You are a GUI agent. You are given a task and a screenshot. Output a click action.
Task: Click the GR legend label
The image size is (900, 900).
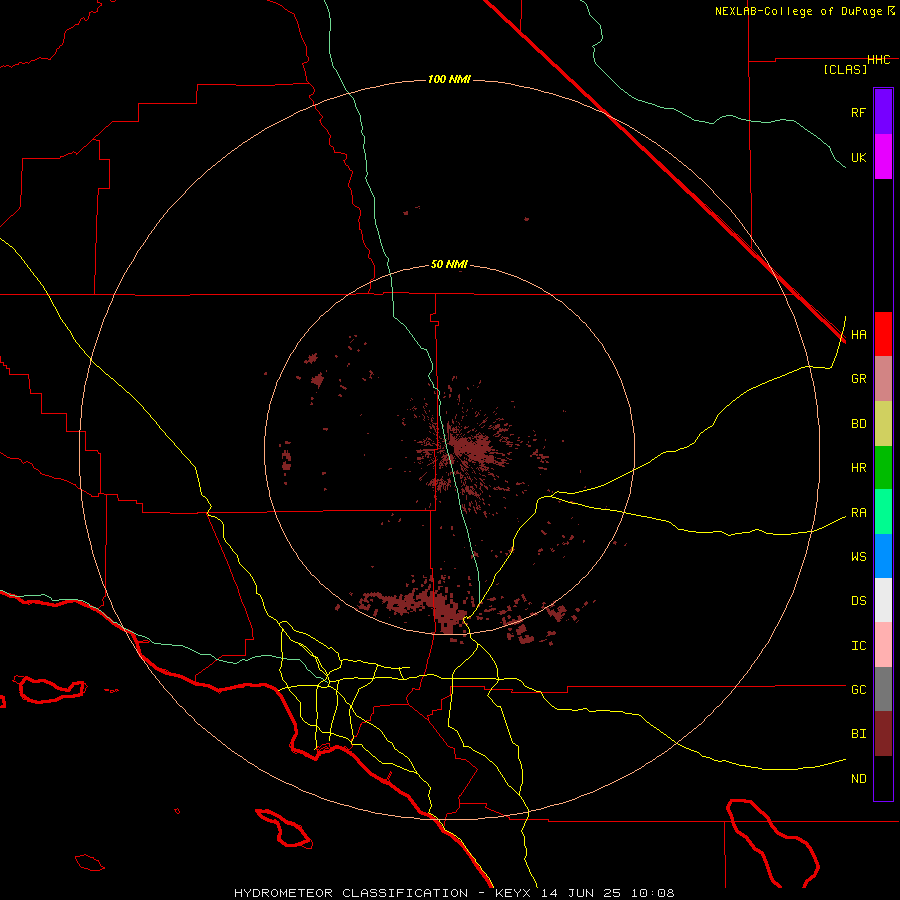click(858, 379)
